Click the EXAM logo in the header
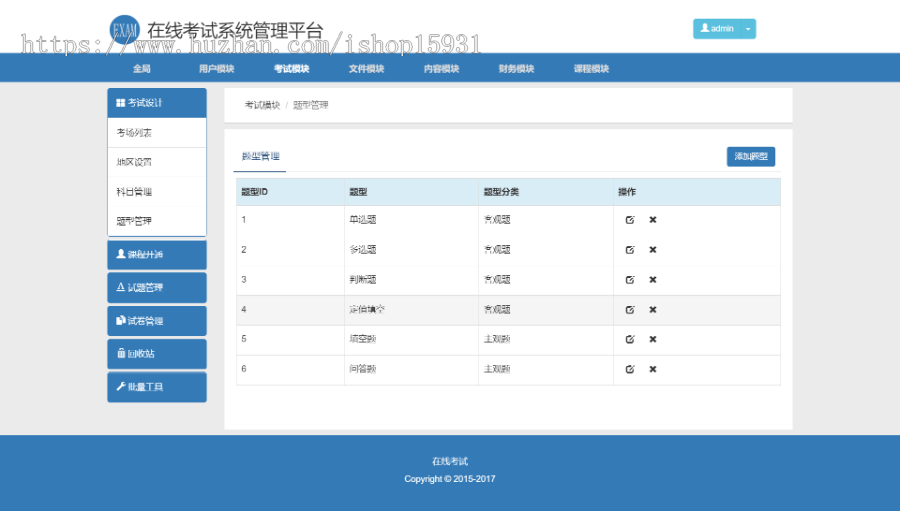 tap(125, 30)
